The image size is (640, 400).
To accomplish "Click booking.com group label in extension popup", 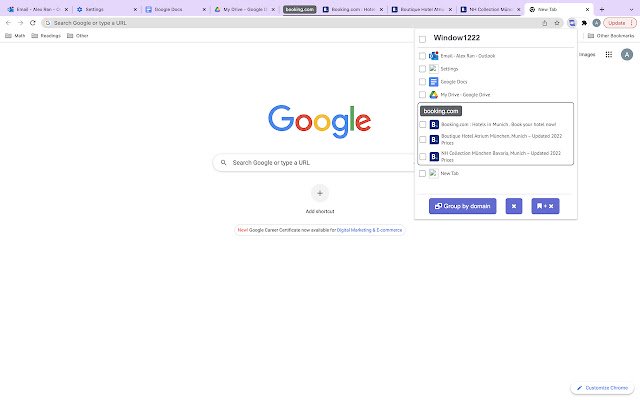I will click(x=441, y=111).
